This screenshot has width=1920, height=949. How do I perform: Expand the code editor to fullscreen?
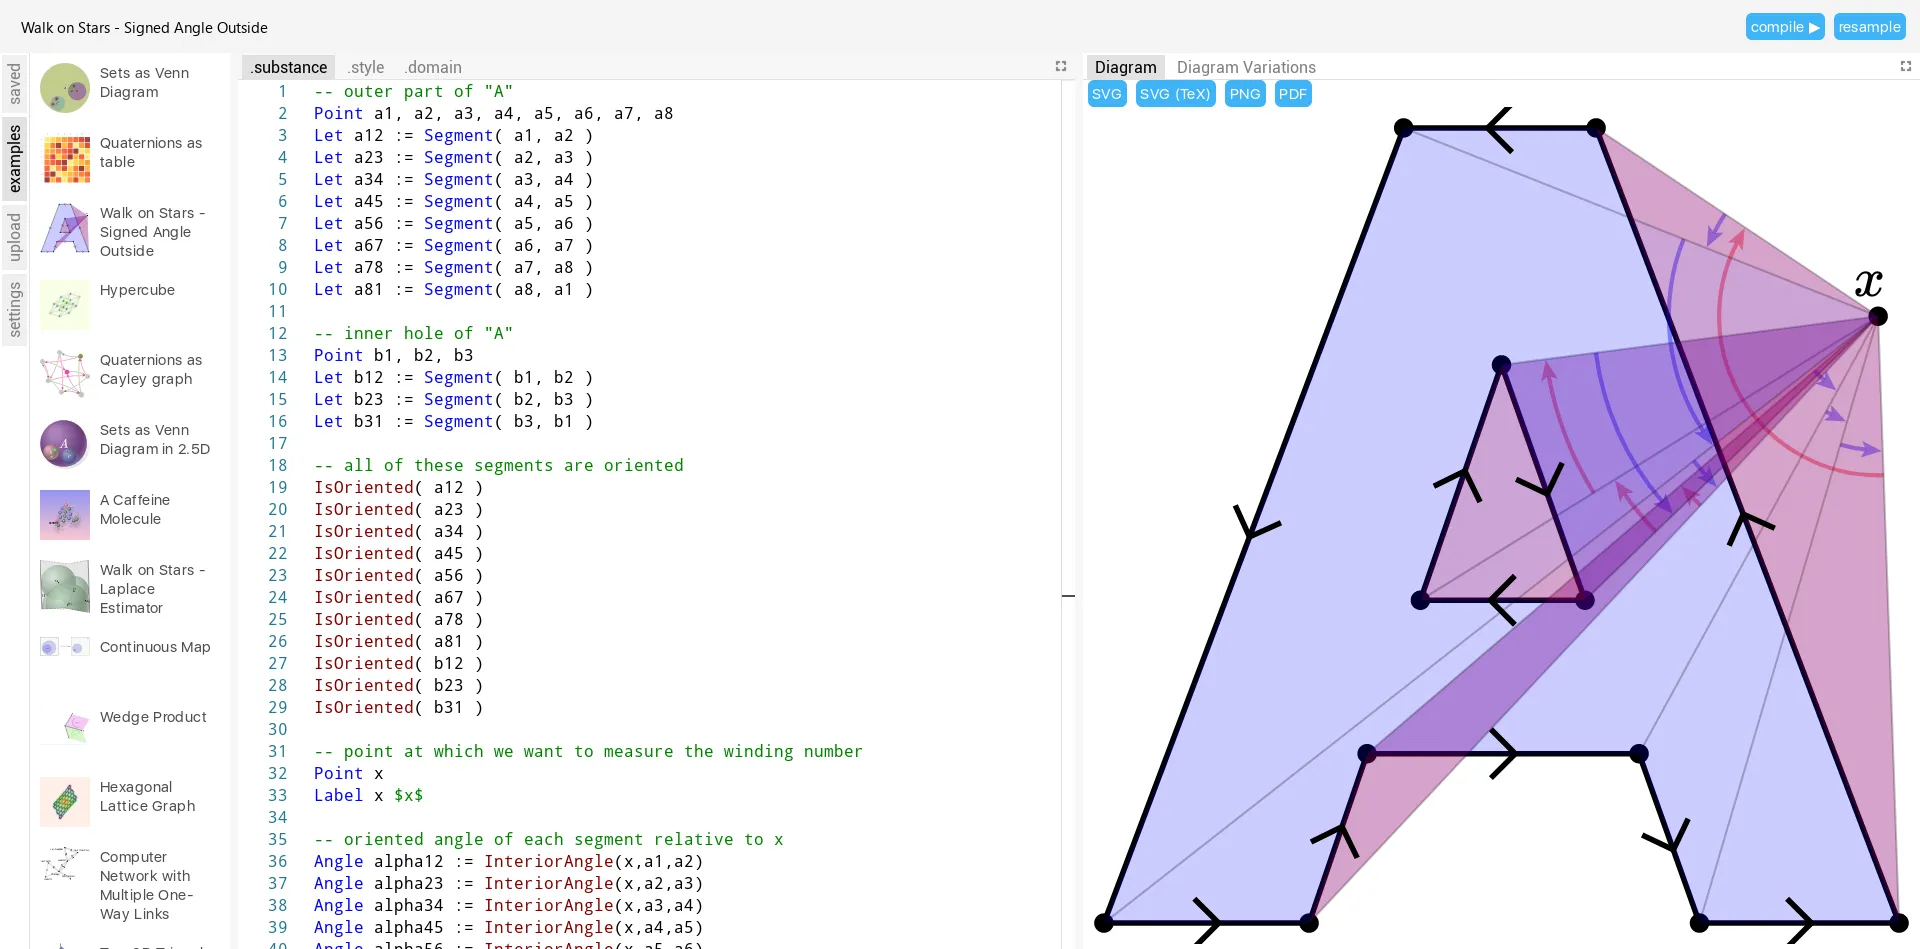tap(1061, 66)
